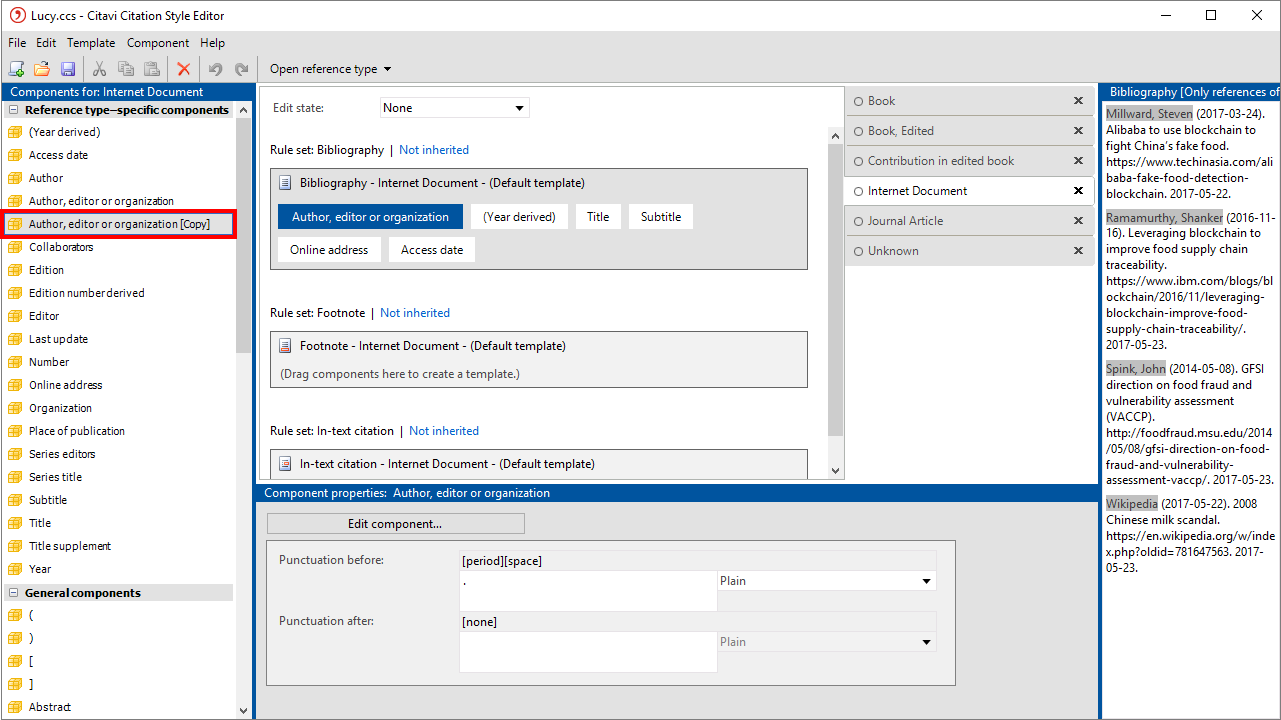This screenshot has width=1281, height=720.
Task: Click the template area scrollbar up arrow
Action: tap(836, 135)
